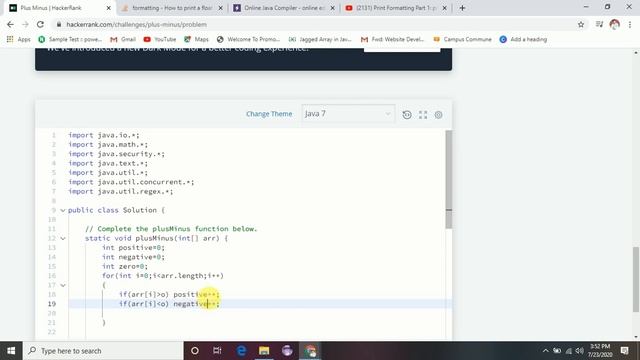Open the Fwd: Website Devel bookmark
640x360 pixels.
(393, 39)
